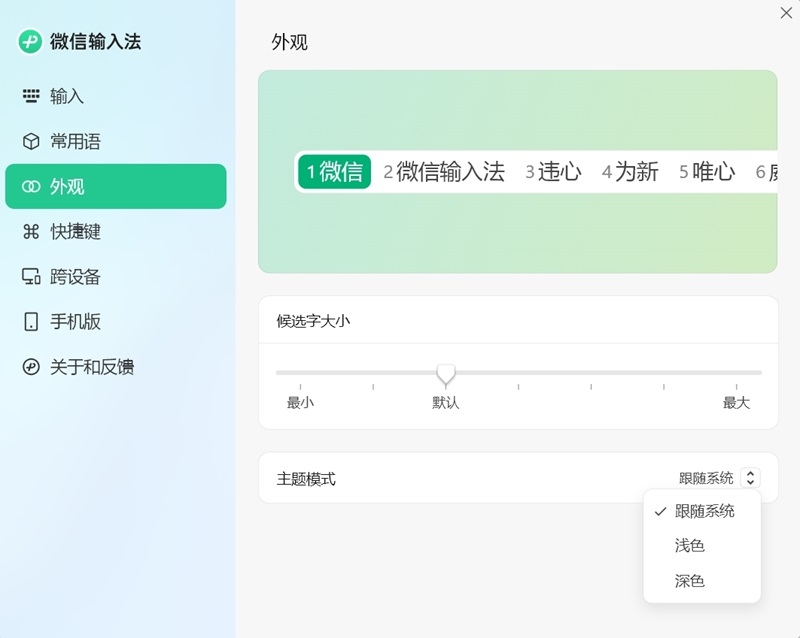The width and height of the screenshot is (800, 638).
Task: Open 跨设备 via its devices icon
Action: click(30, 276)
